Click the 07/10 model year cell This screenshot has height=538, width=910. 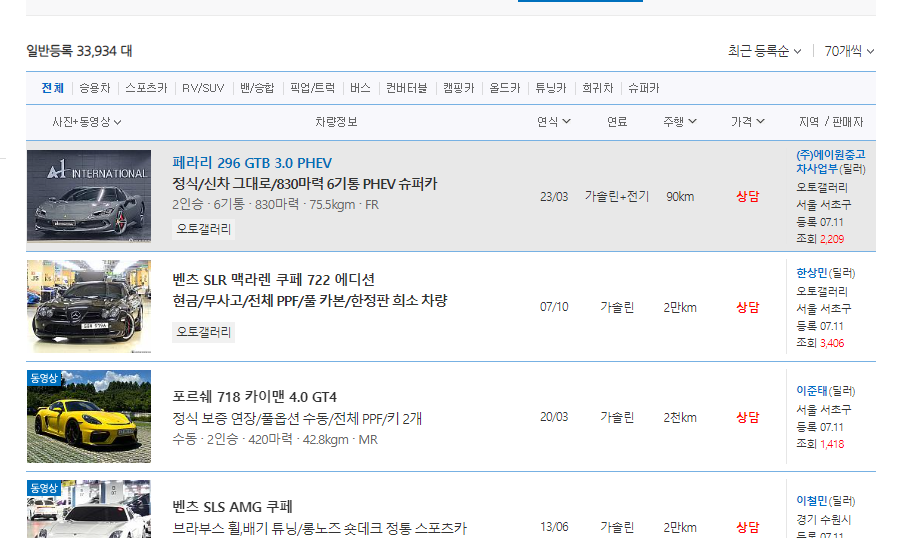pos(554,307)
